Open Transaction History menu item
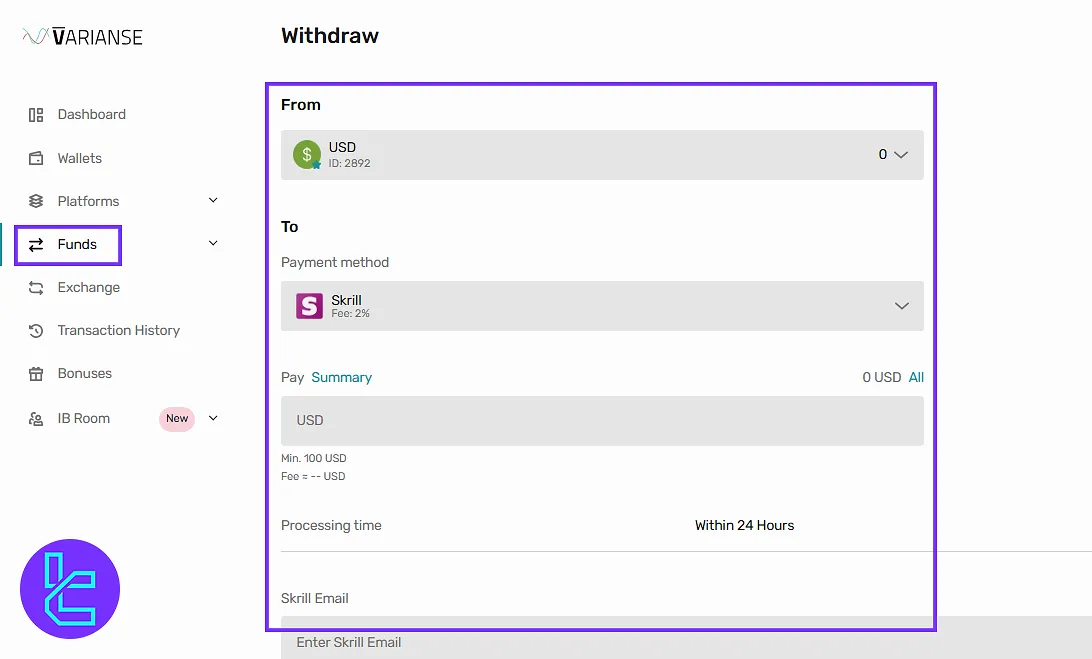 pyautogui.click(x=118, y=330)
